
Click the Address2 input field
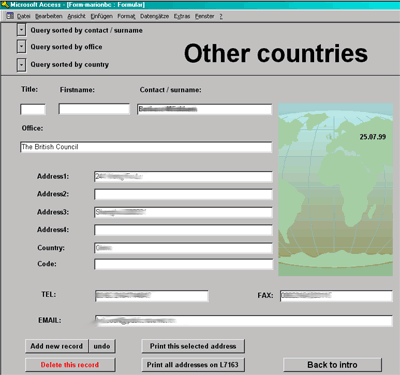click(183, 194)
